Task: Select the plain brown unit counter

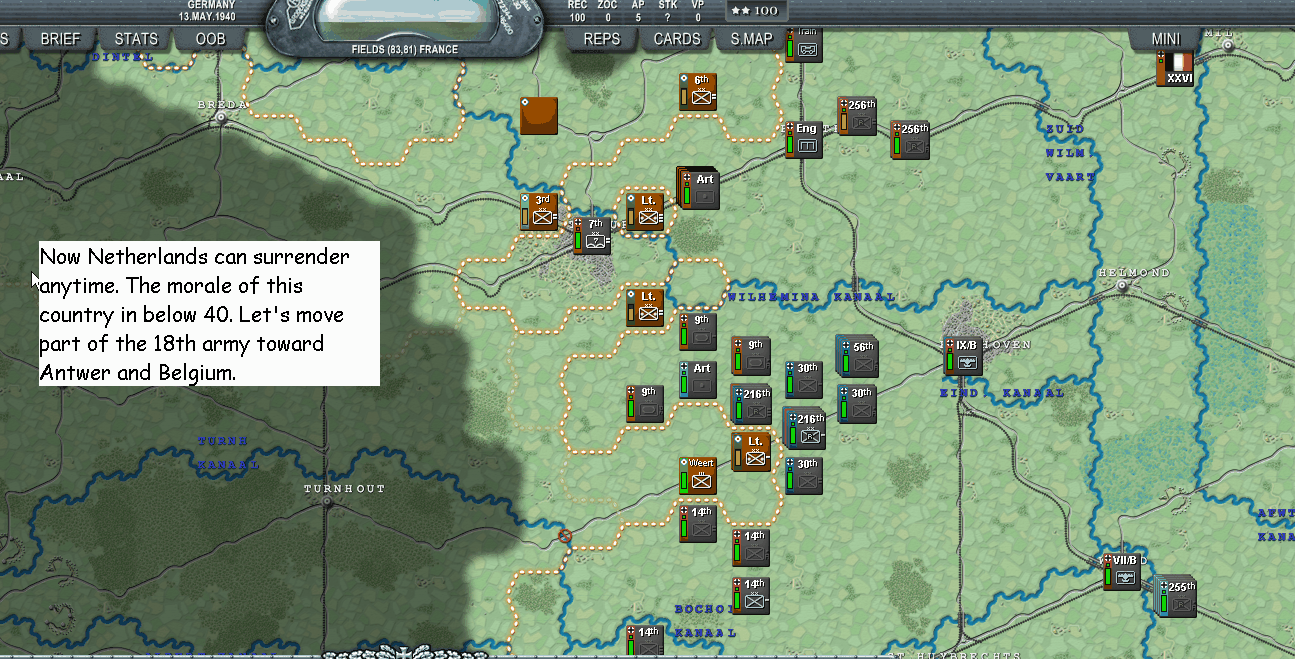Action: click(539, 115)
